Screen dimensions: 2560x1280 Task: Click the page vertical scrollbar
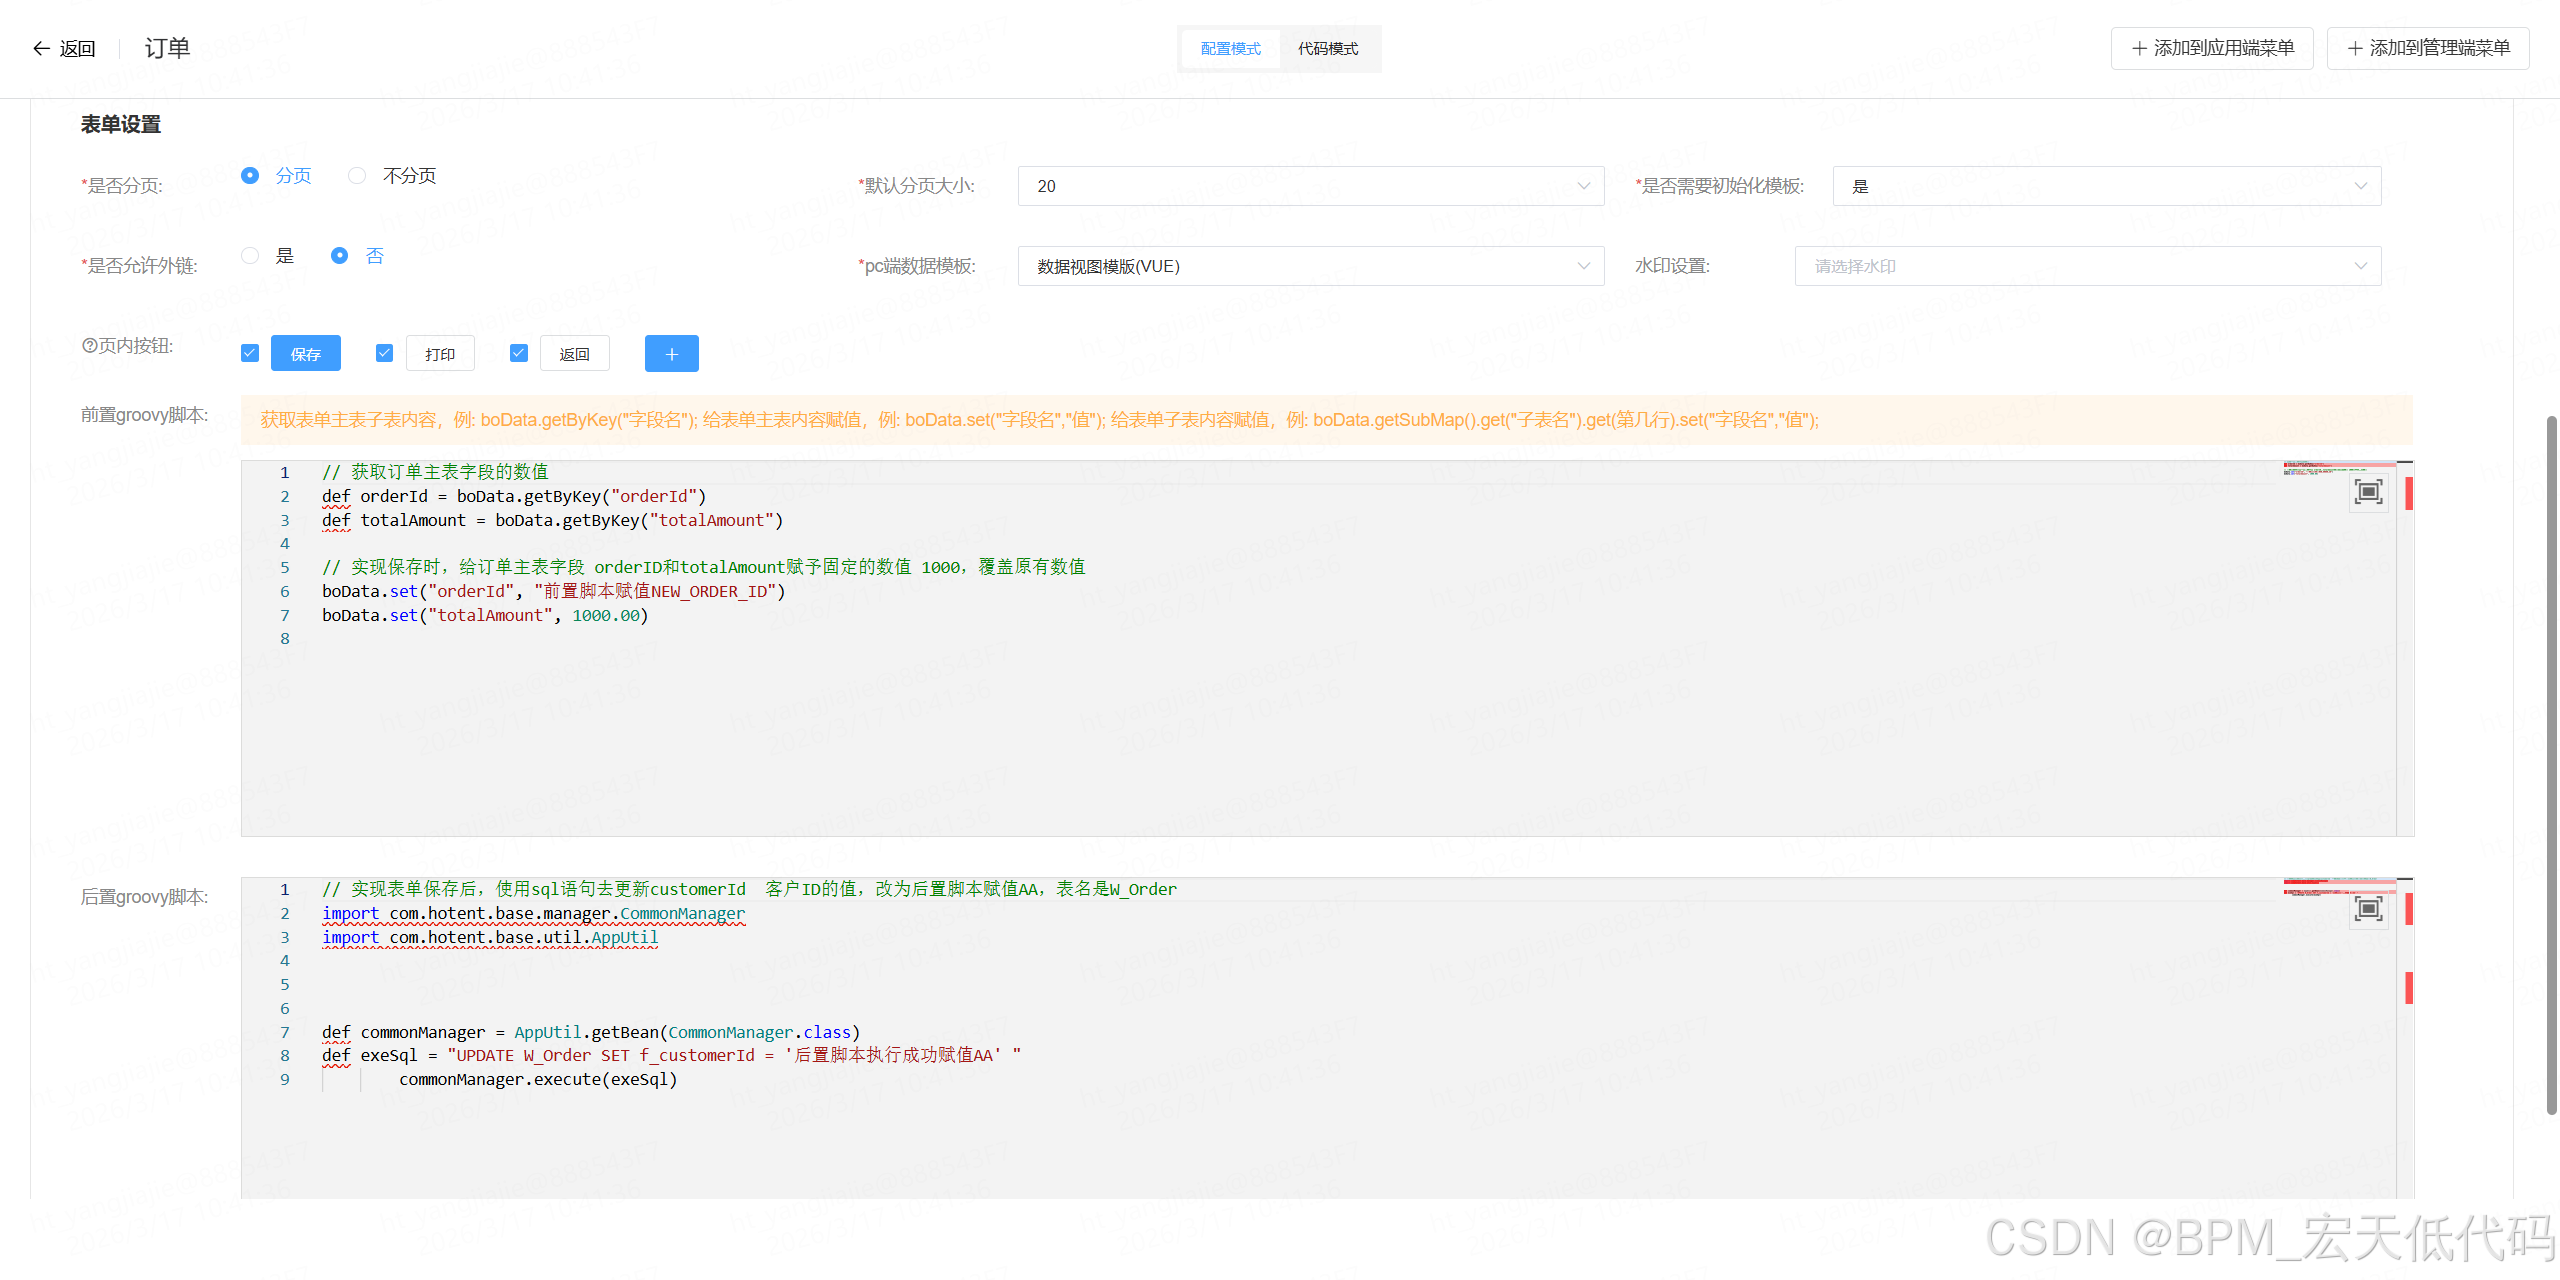[2551, 760]
